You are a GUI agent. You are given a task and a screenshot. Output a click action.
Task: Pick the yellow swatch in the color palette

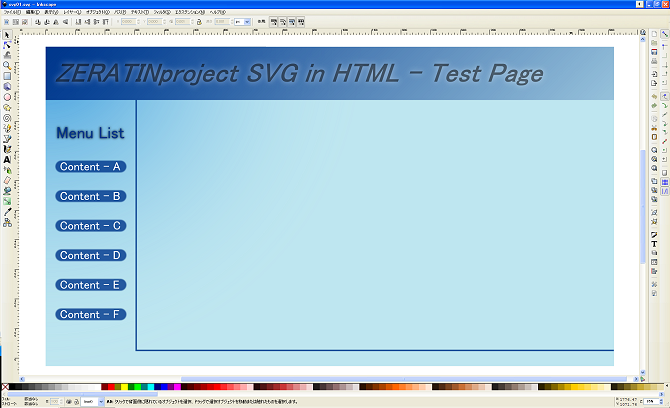(124, 387)
